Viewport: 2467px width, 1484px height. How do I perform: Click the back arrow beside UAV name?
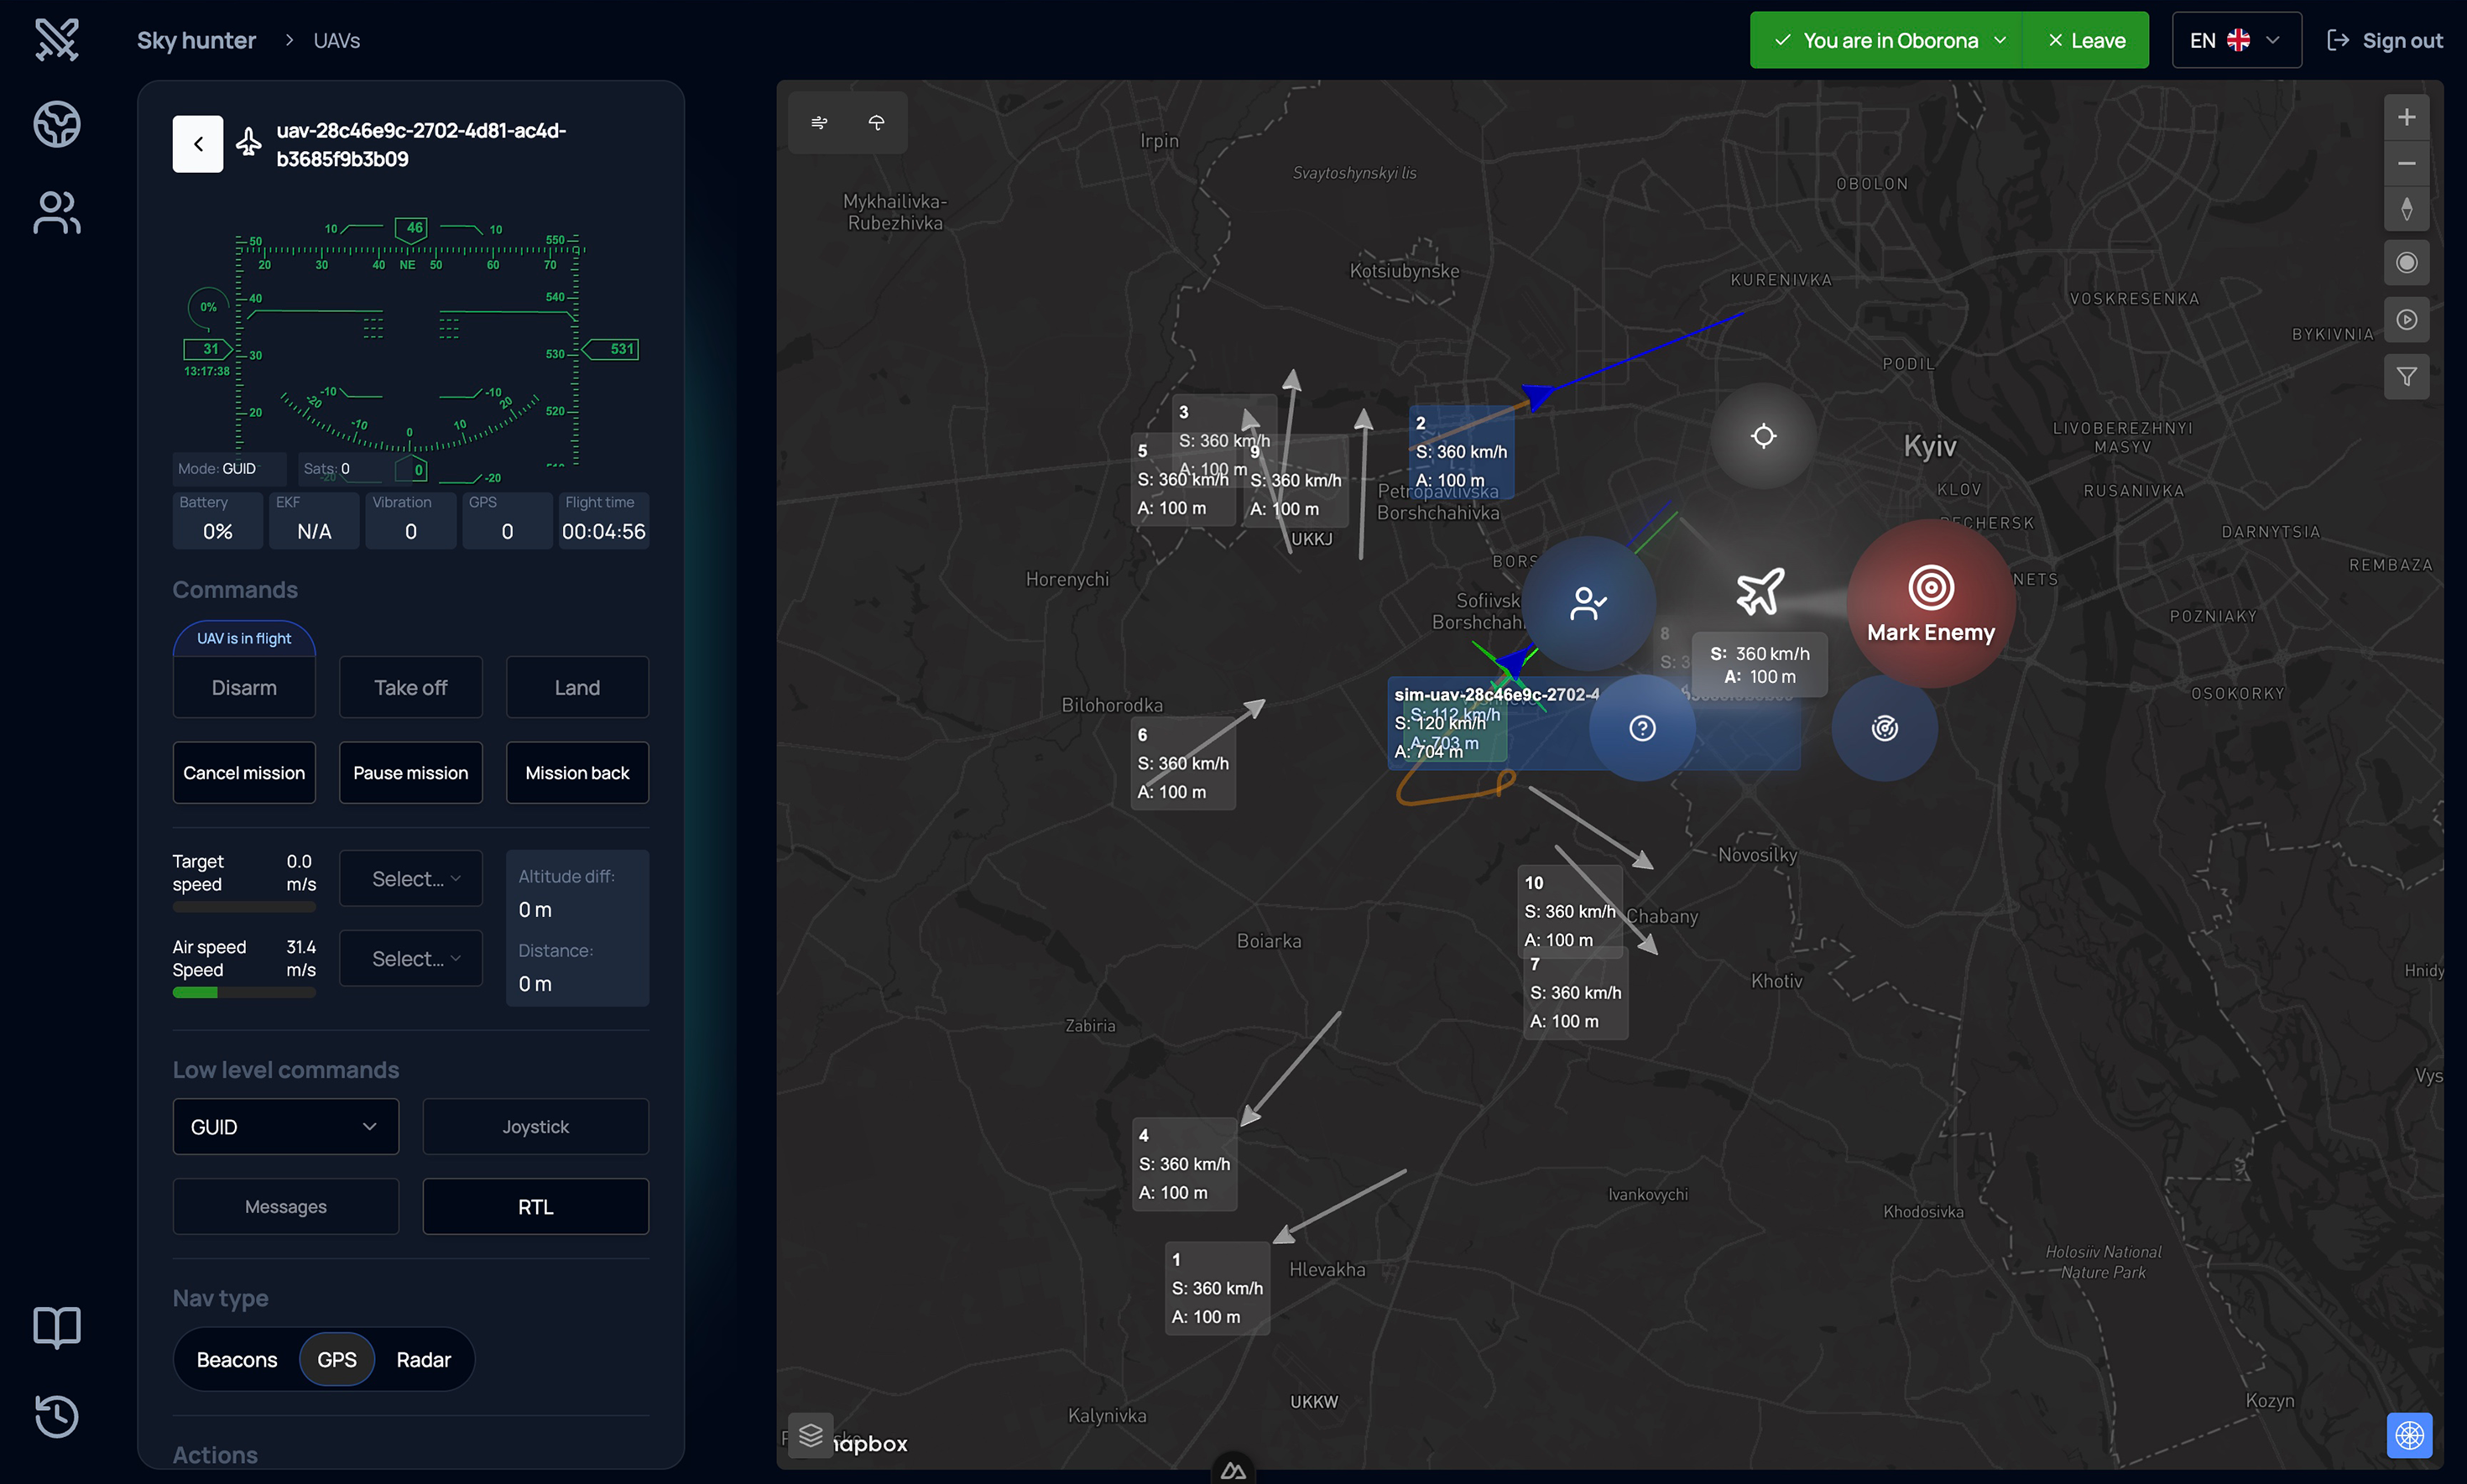(198, 144)
